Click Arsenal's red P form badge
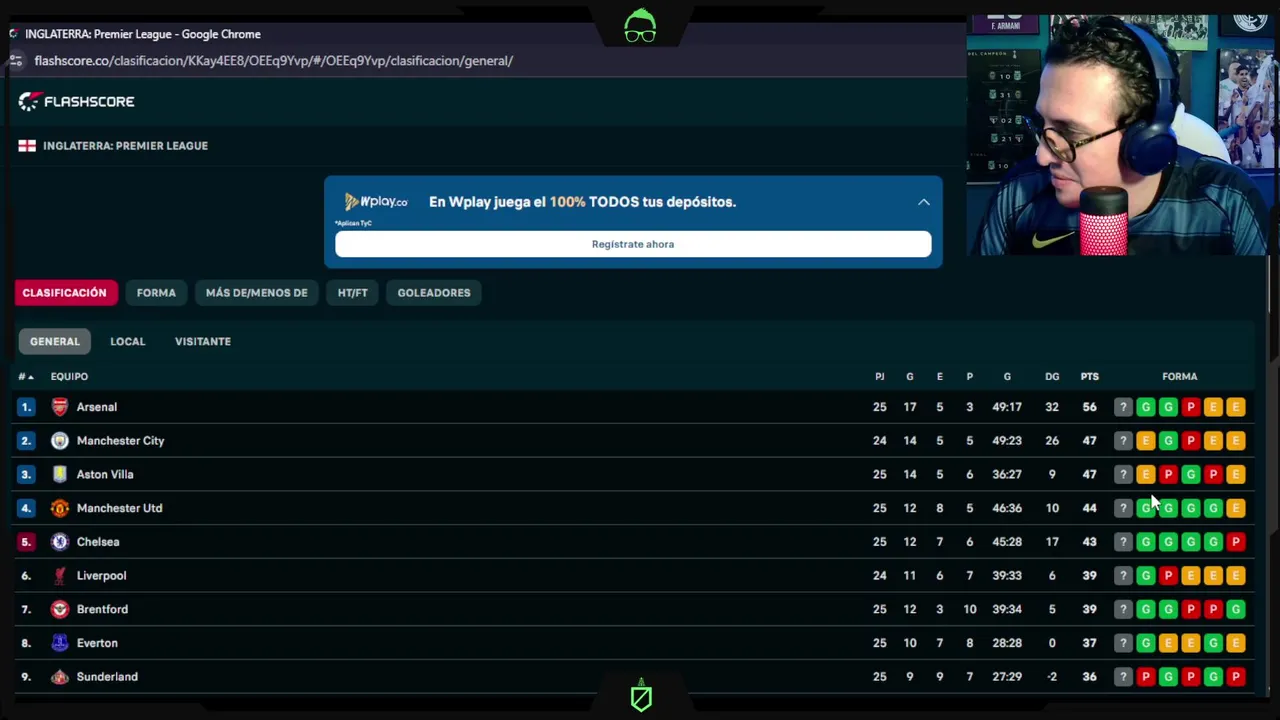 tap(1191, 407)
